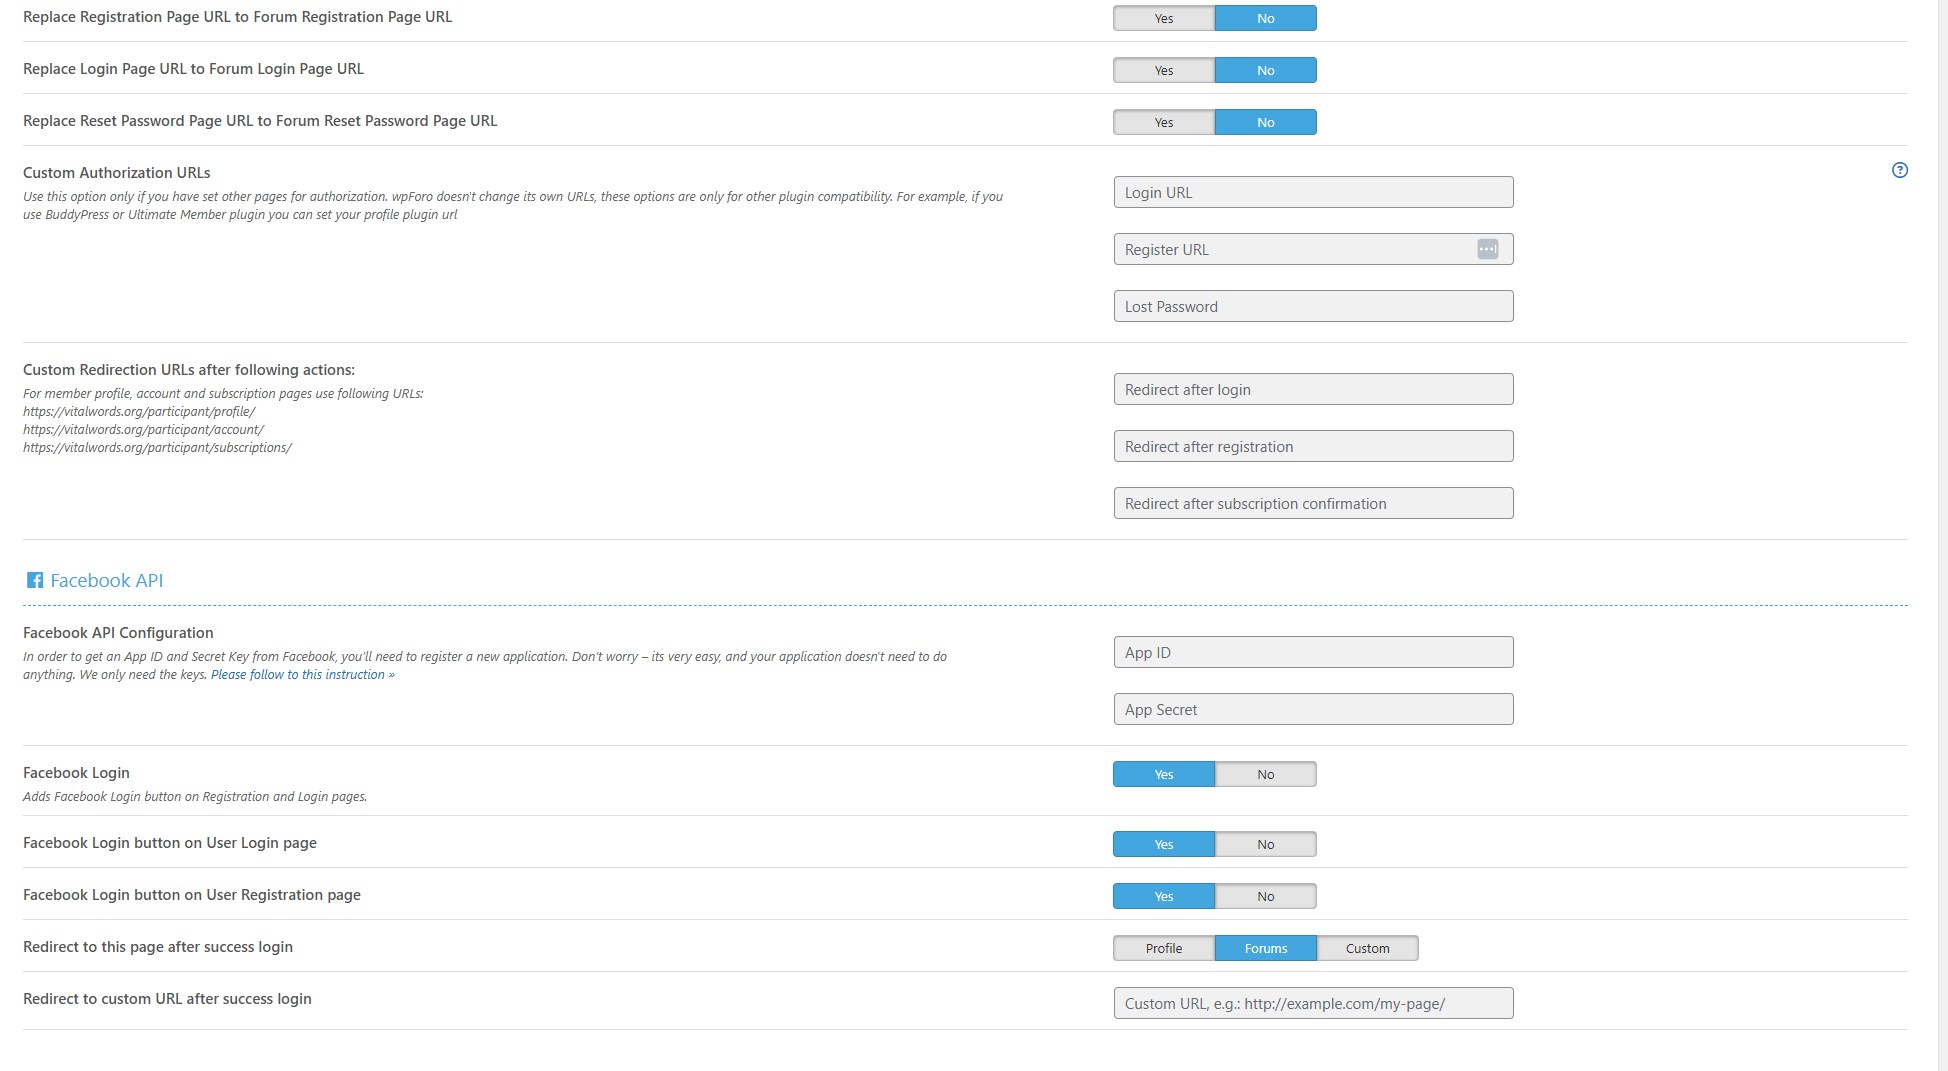
Task: Click the Register URL autofill icon
Action: point(1487,249)
